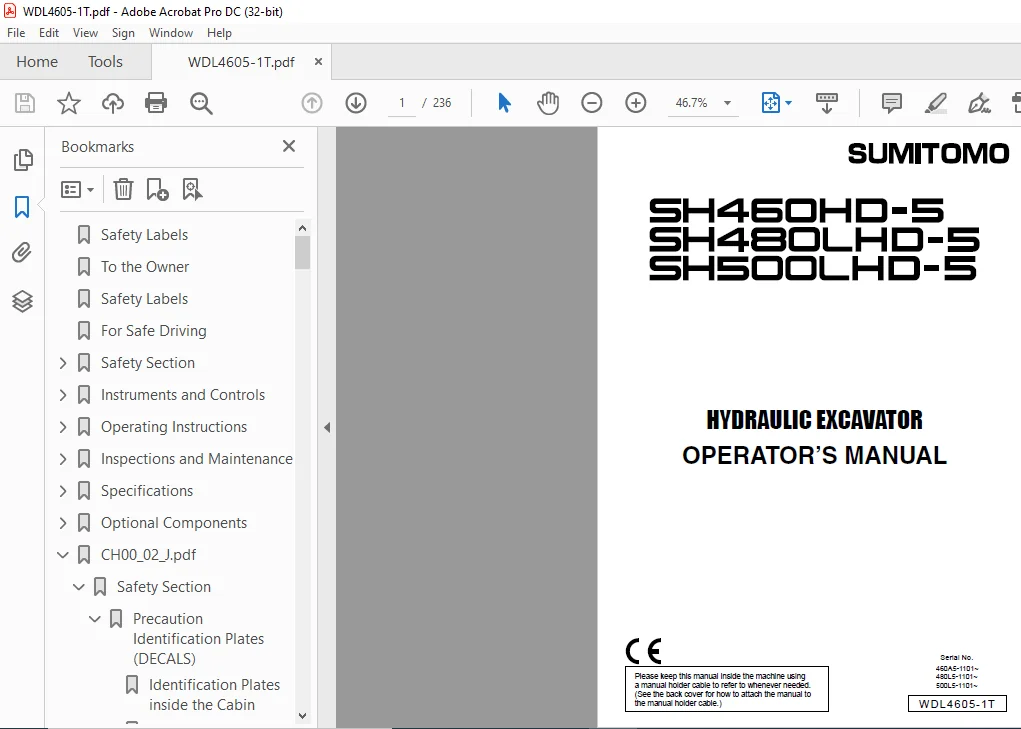Viewport: 1021px width, 729px height.
Task: Select the WDL4605-1T.pdf document tab
Action: 242,62
